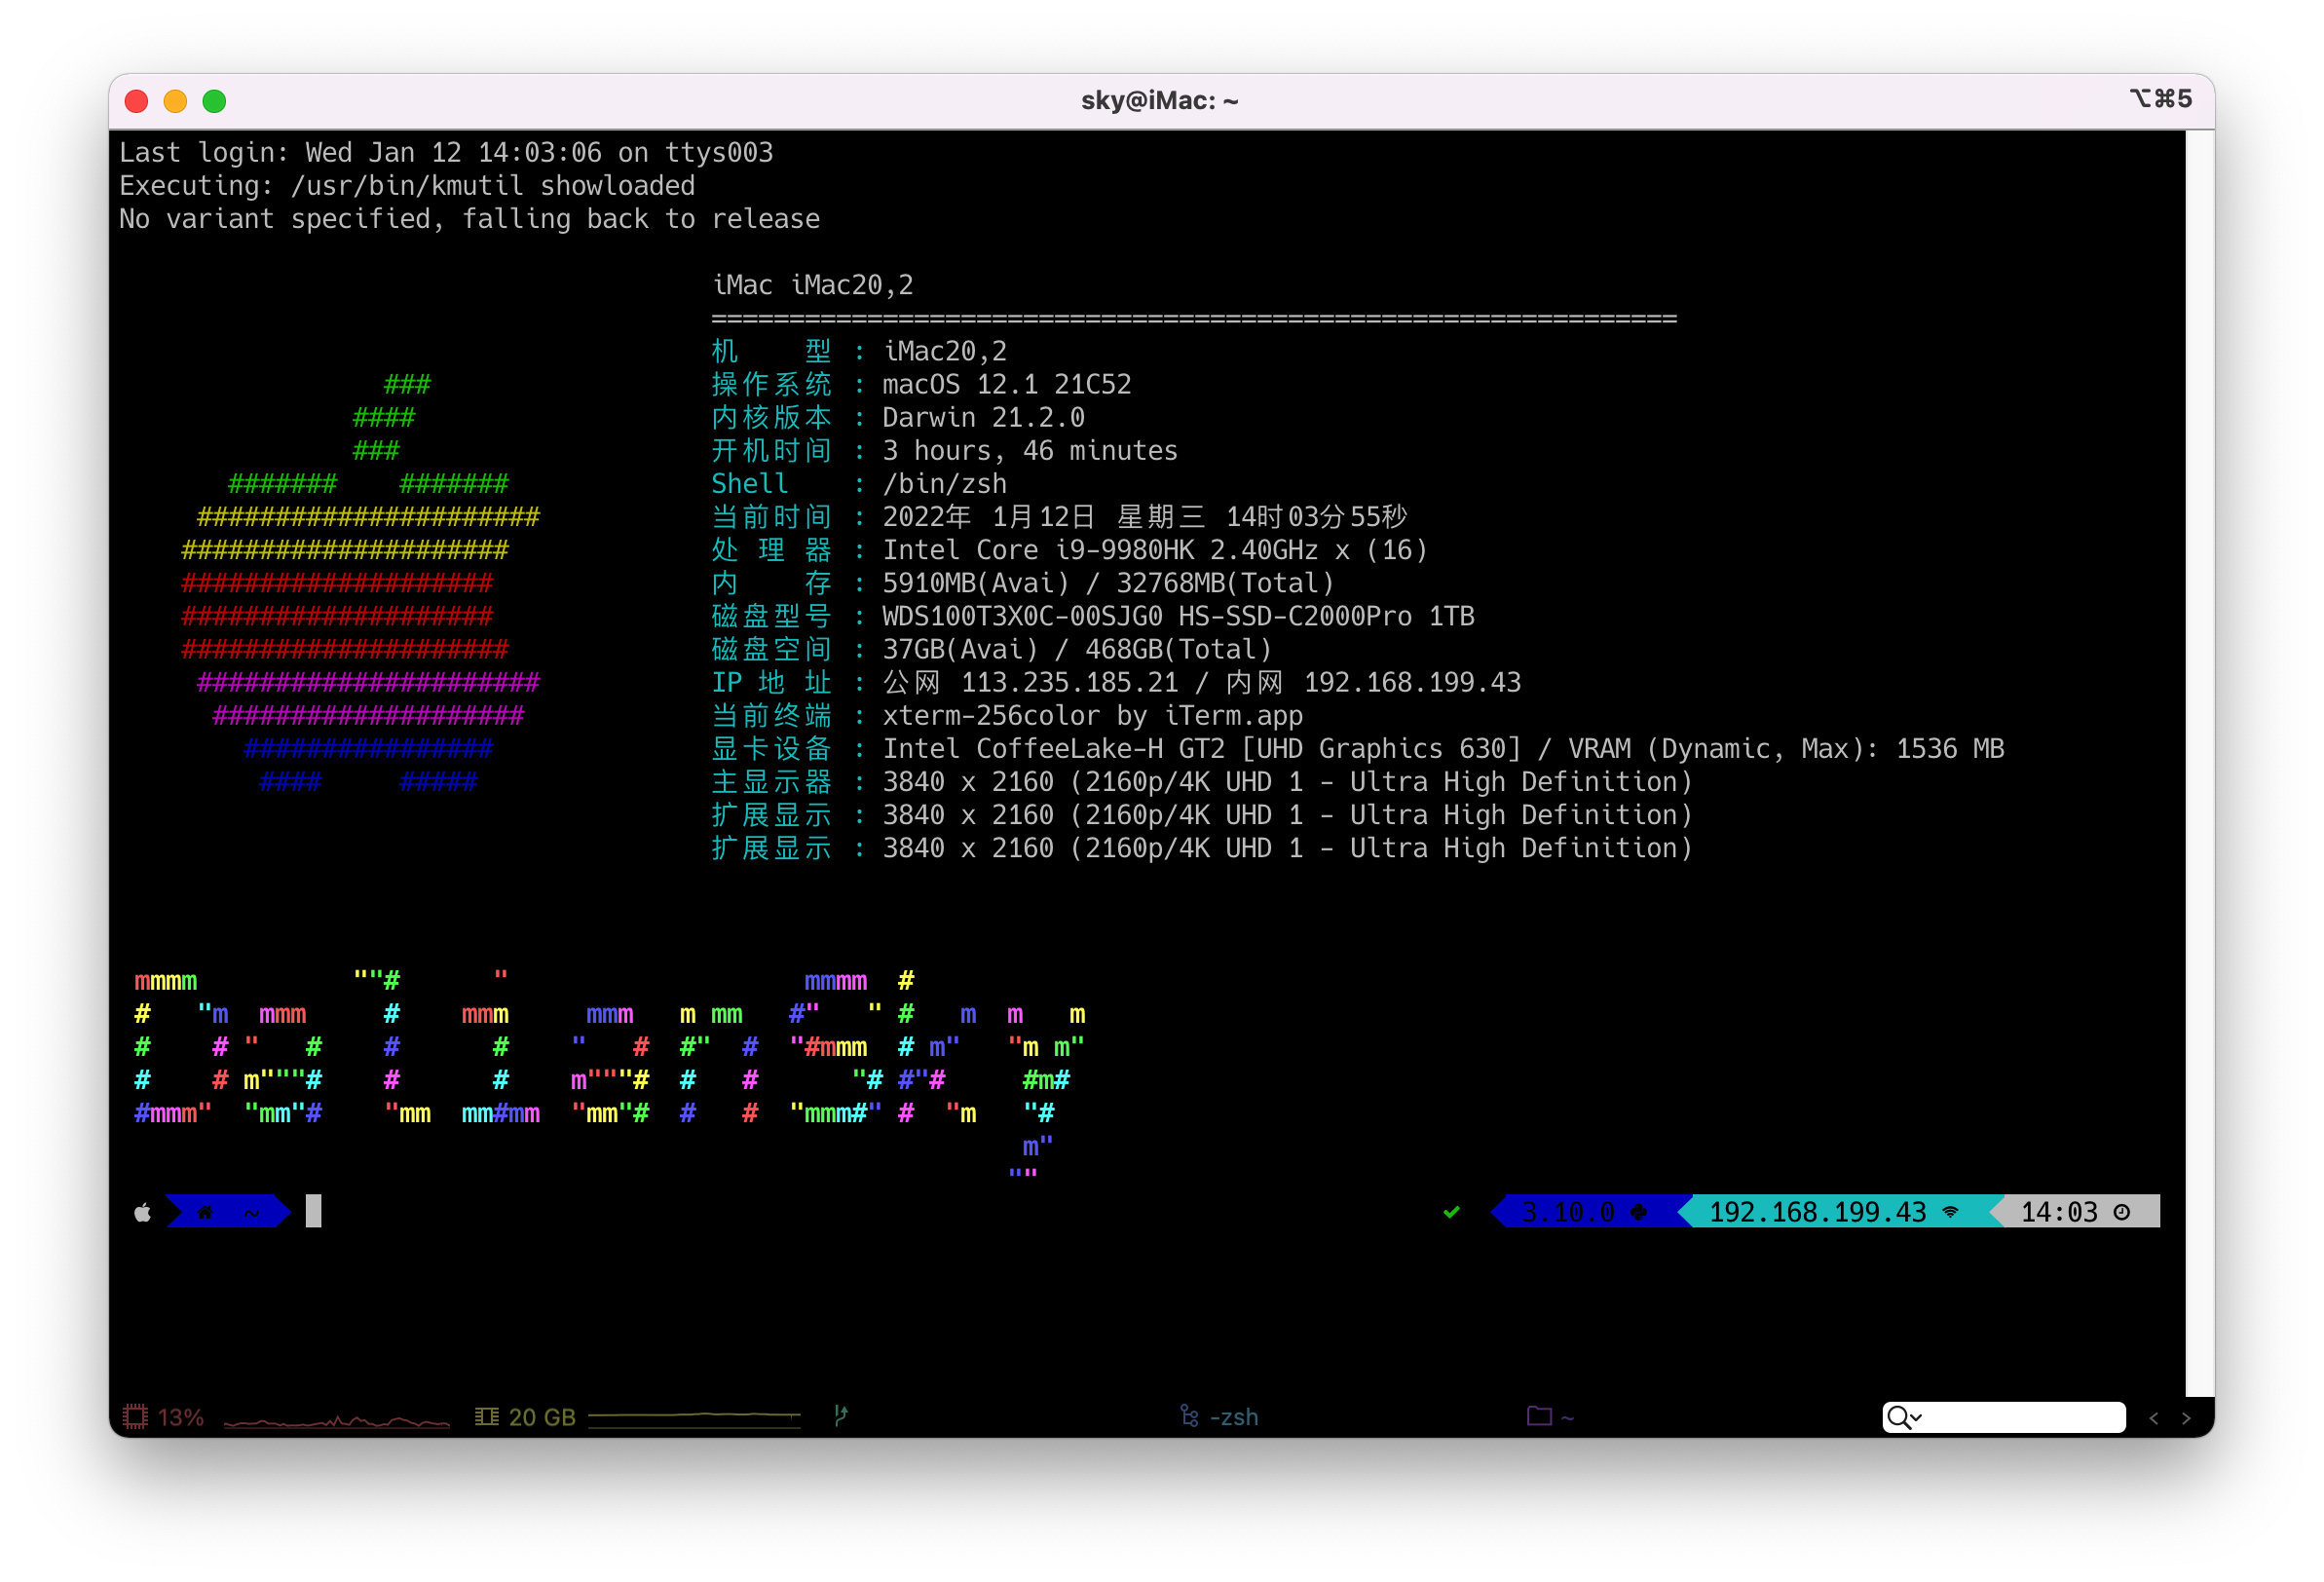Click the wifi icon in IP segment
This screenshot has width=2324, height=1582.
click(x=1950, y=1212)
